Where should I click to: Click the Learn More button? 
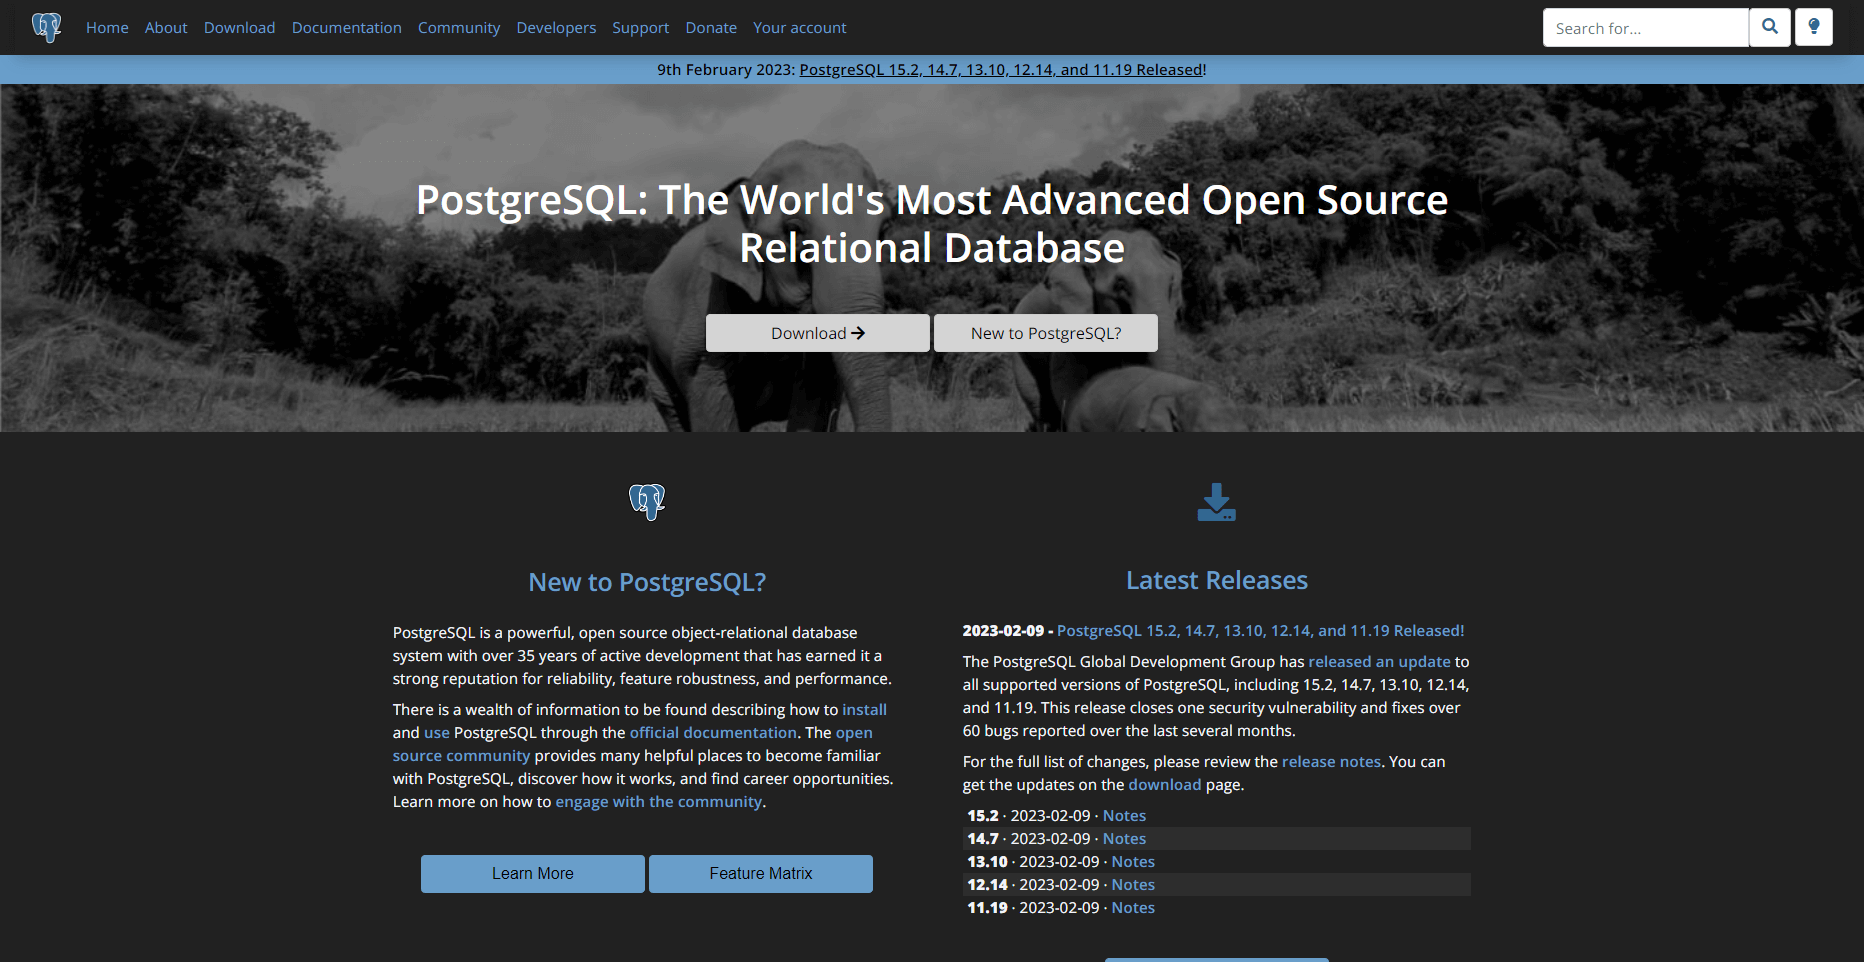[x=533, y=874]
